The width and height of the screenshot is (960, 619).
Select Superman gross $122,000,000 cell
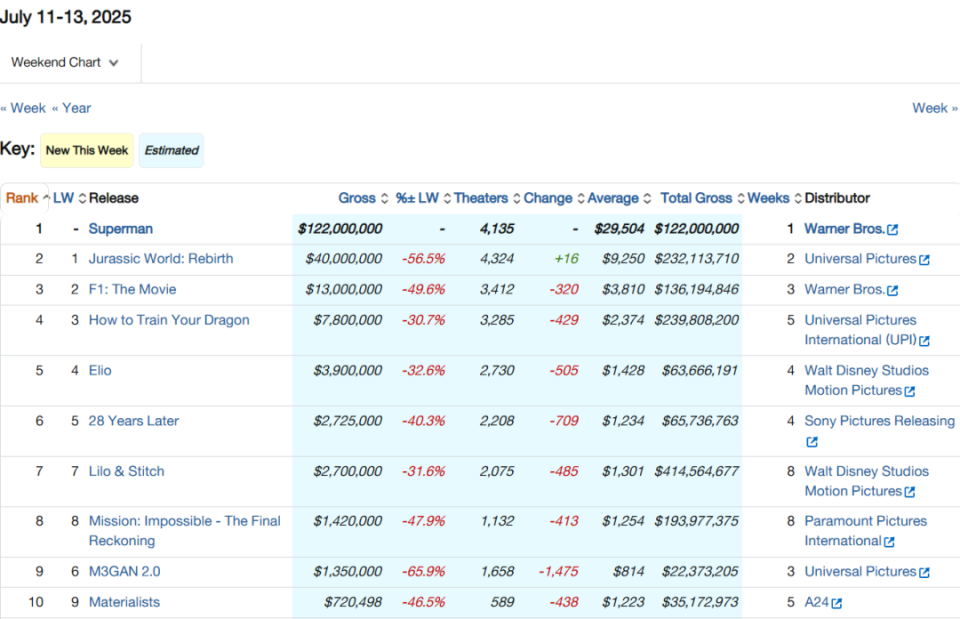[x=340, y=229]
